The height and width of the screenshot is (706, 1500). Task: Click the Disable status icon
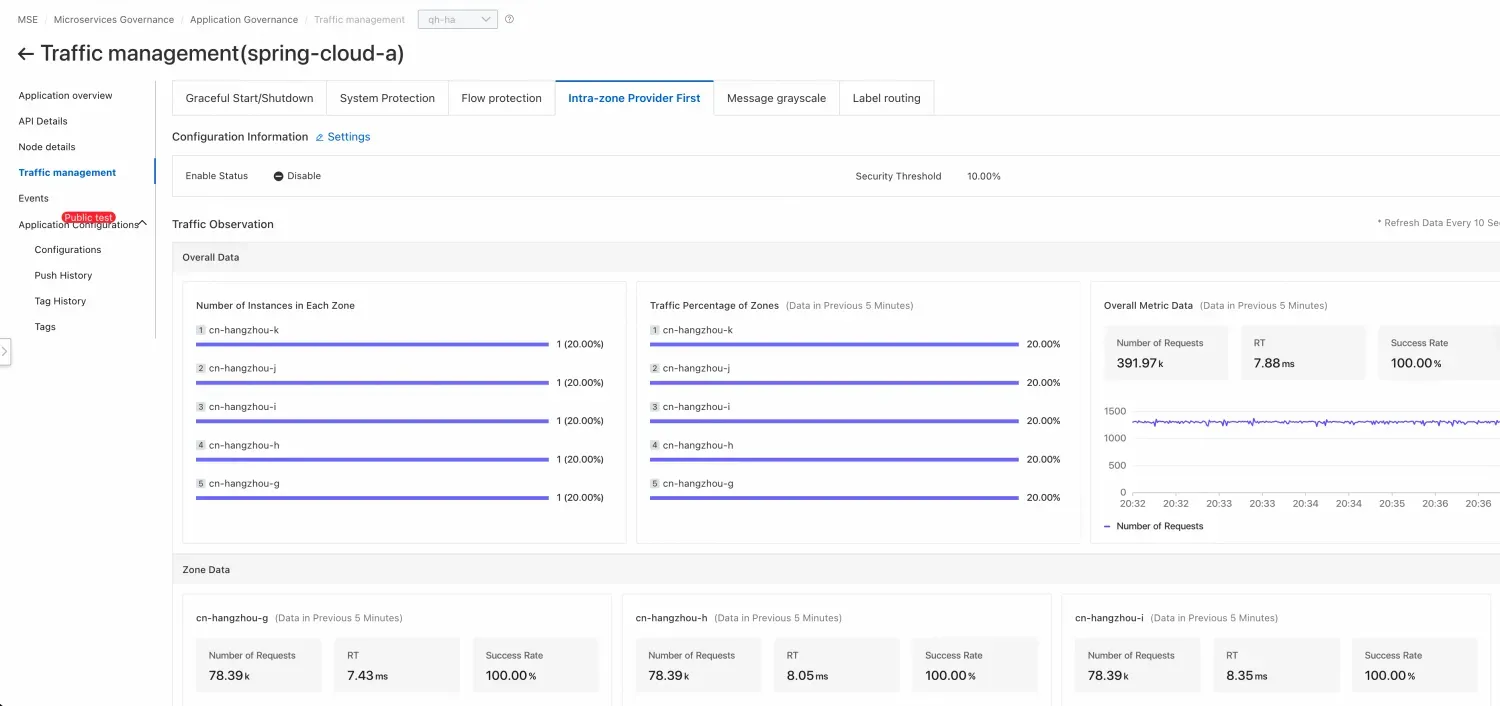point(278,176)
